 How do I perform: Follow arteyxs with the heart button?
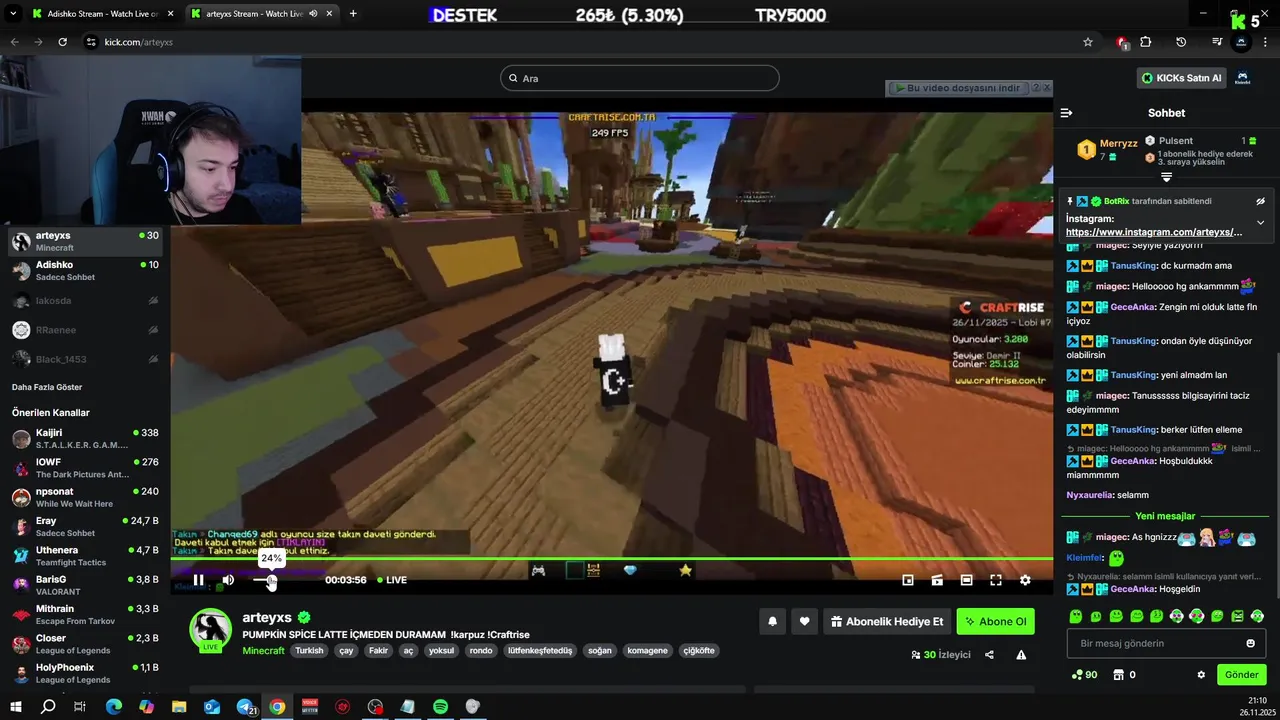point(804,621)
